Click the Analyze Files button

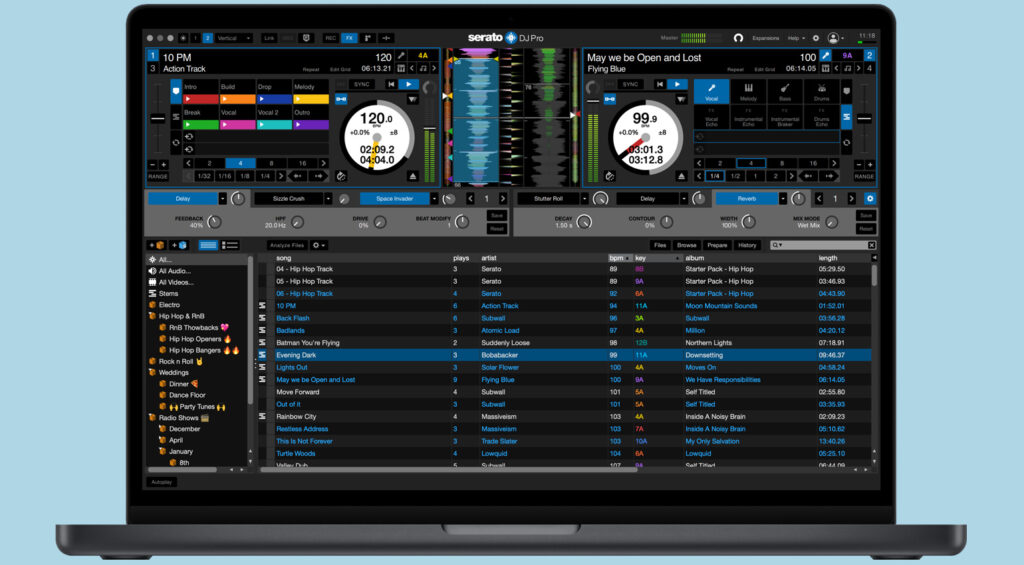coord(287,245)
